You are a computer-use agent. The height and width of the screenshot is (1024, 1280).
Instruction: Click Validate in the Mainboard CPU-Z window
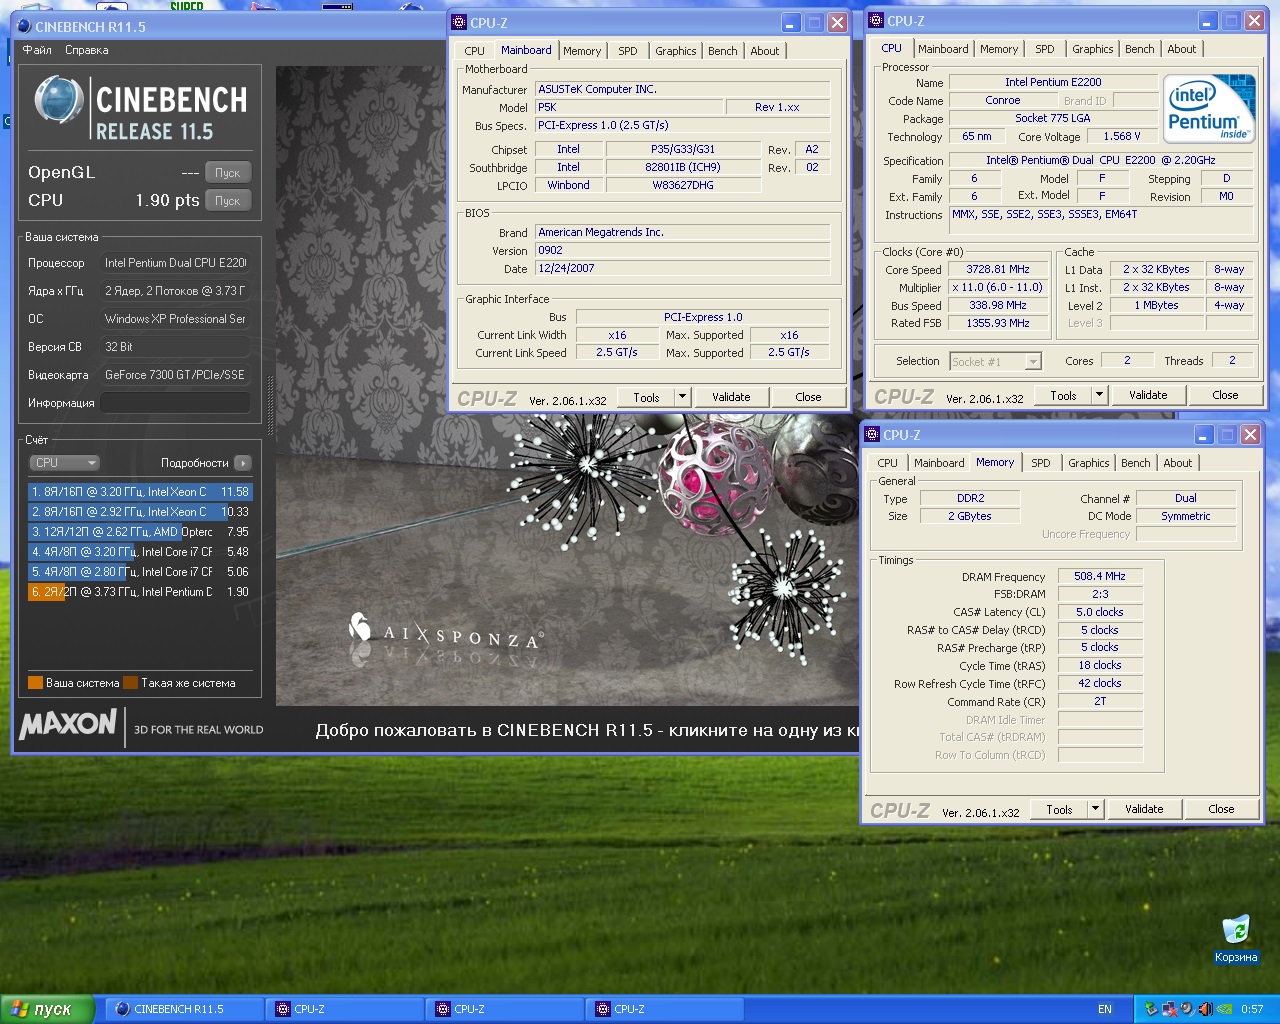(731, 397)
